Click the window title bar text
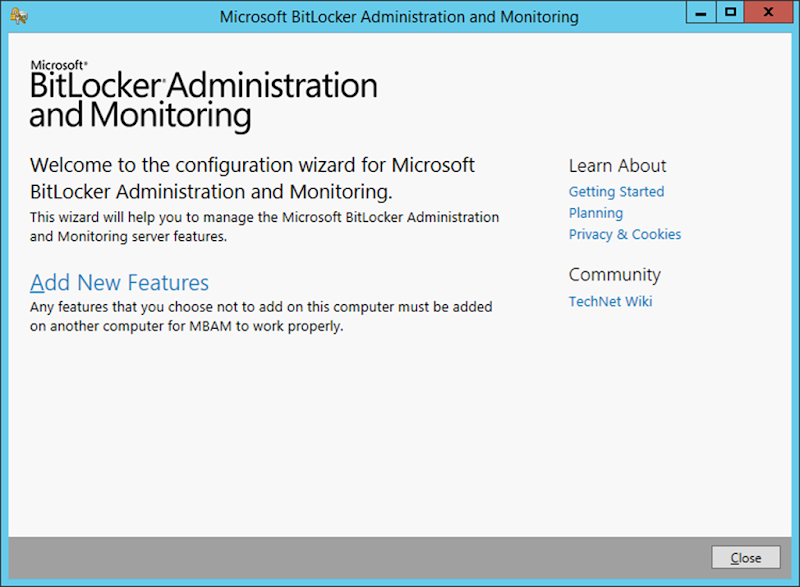Viewport: 800px width, 587px height. tap(399, 17)
